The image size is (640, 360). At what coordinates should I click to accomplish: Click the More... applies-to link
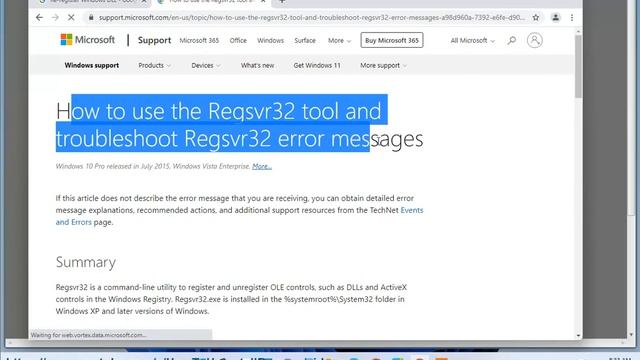[262, 166]
